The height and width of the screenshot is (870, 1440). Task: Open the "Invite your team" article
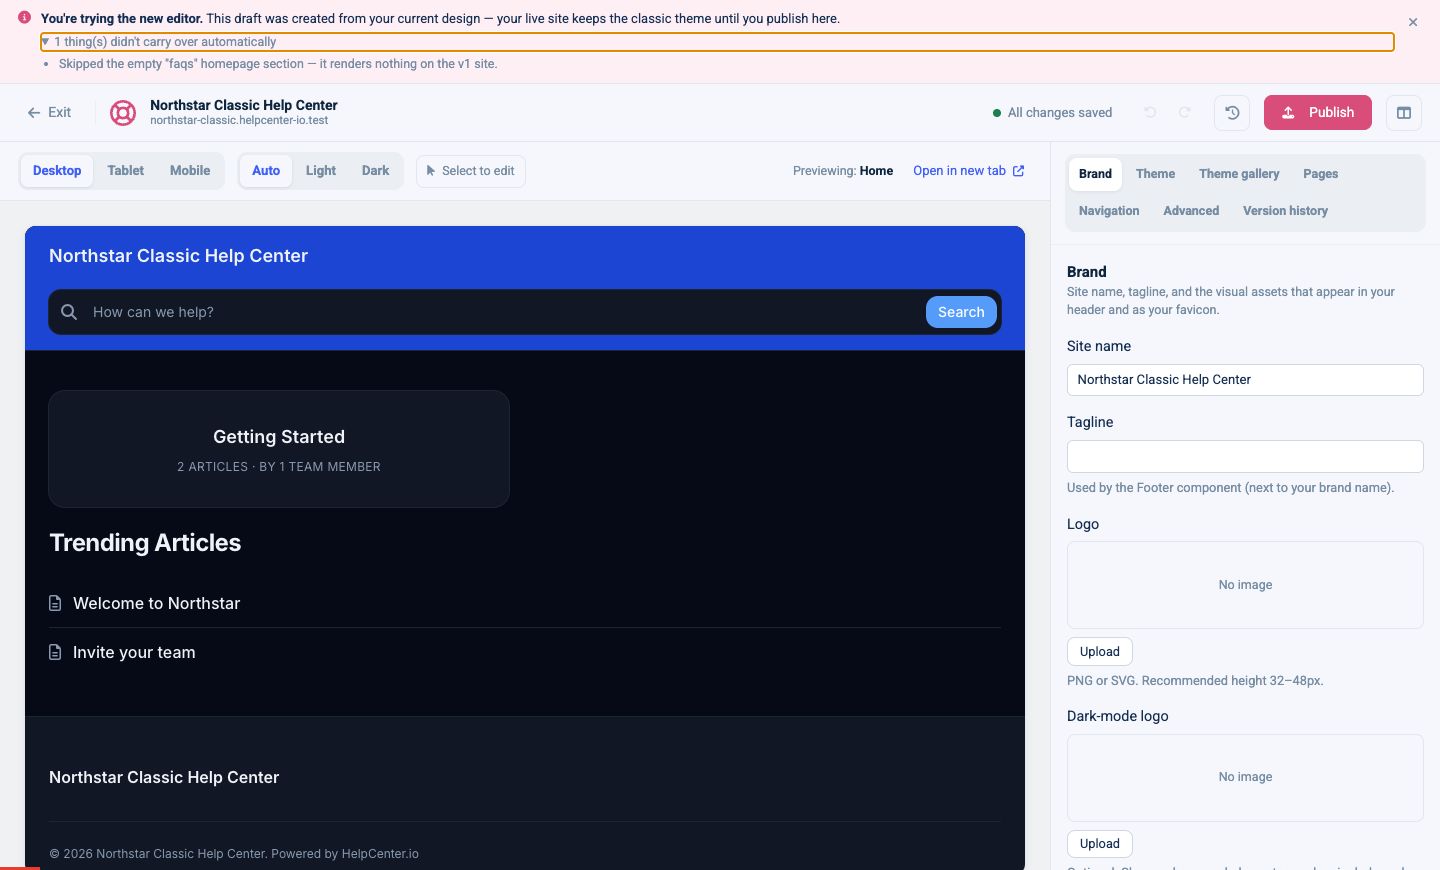coord(134,653)
